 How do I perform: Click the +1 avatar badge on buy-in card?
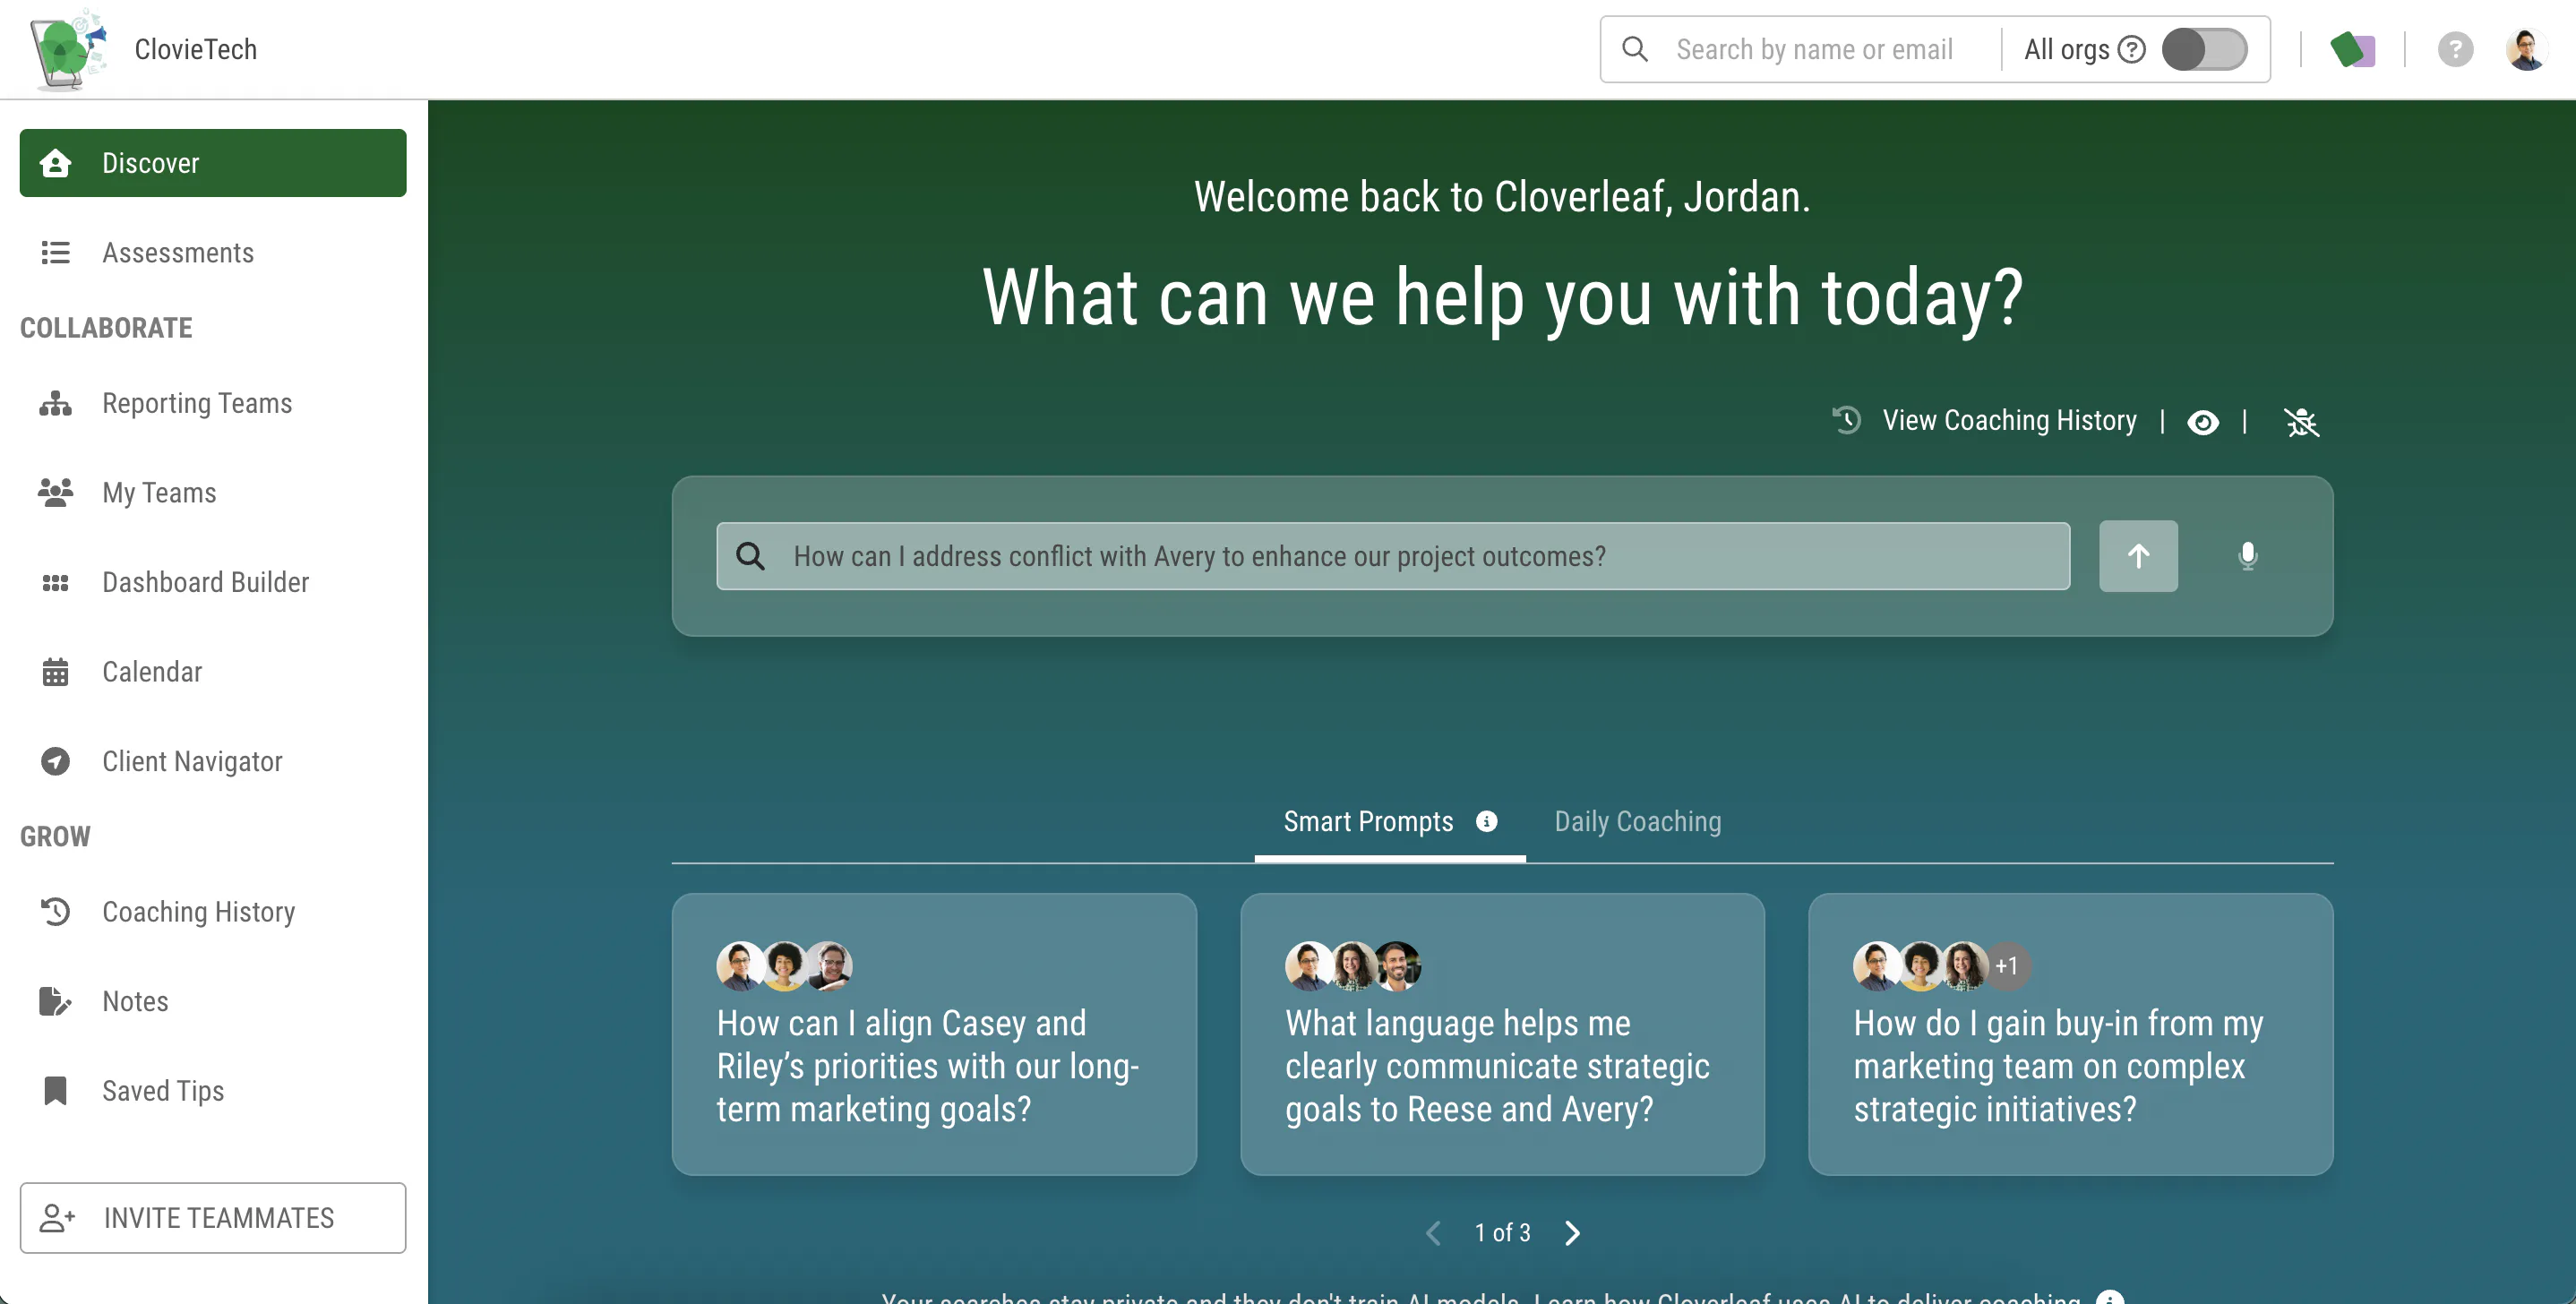[2006, 966]
